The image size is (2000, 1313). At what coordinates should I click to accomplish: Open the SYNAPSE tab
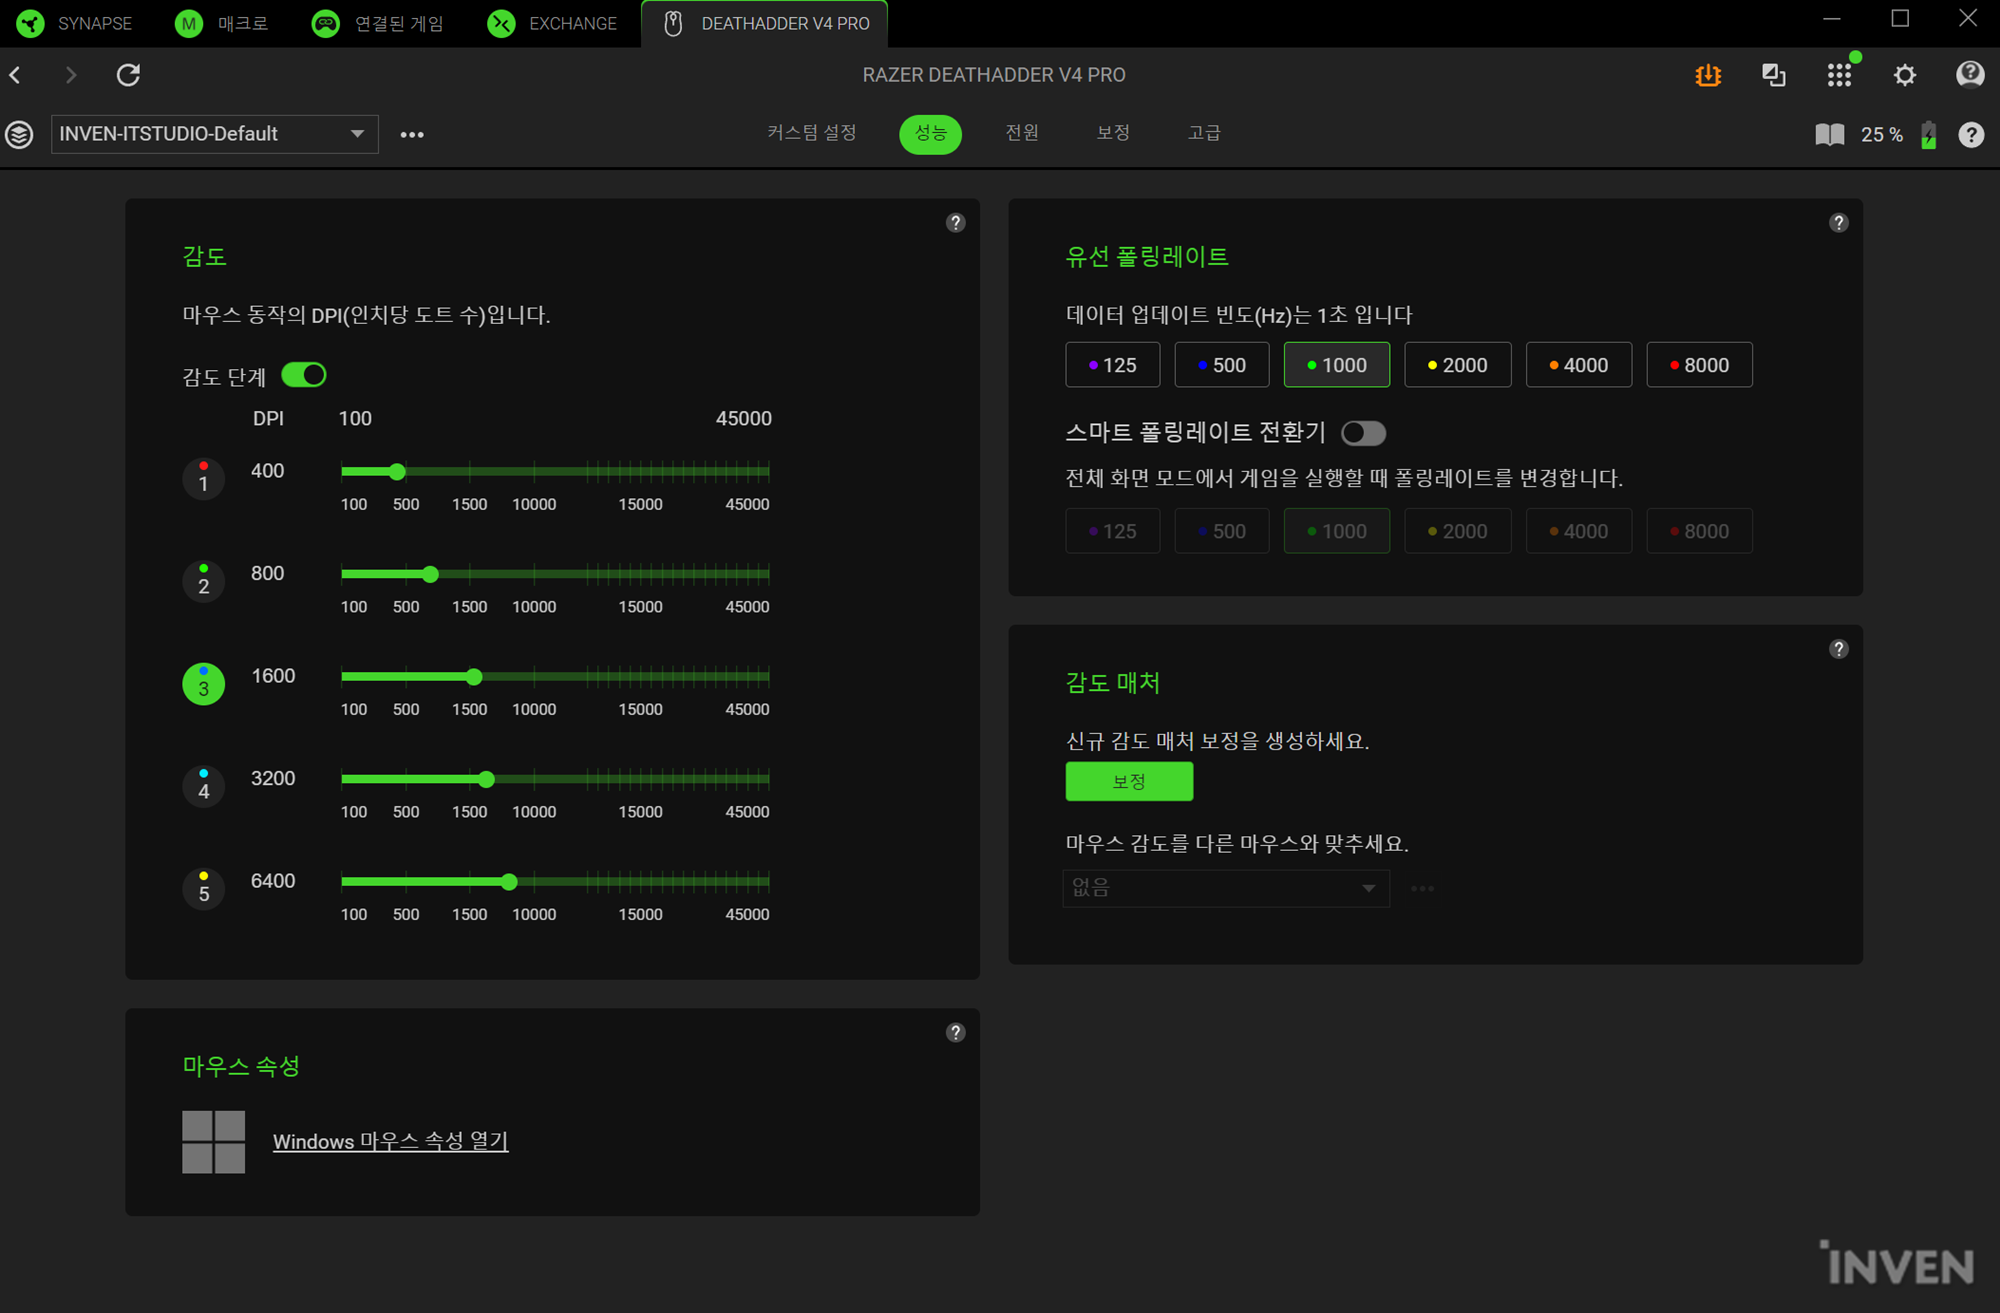point(76,23)
